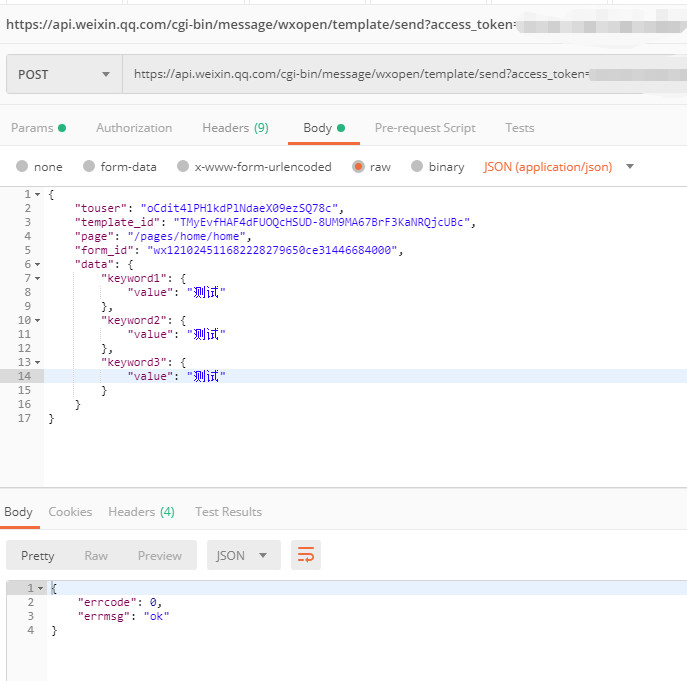This screenshot has height=681, width=687.
Task: Switch to Preview response view
Action: click(x=159, y=556)
